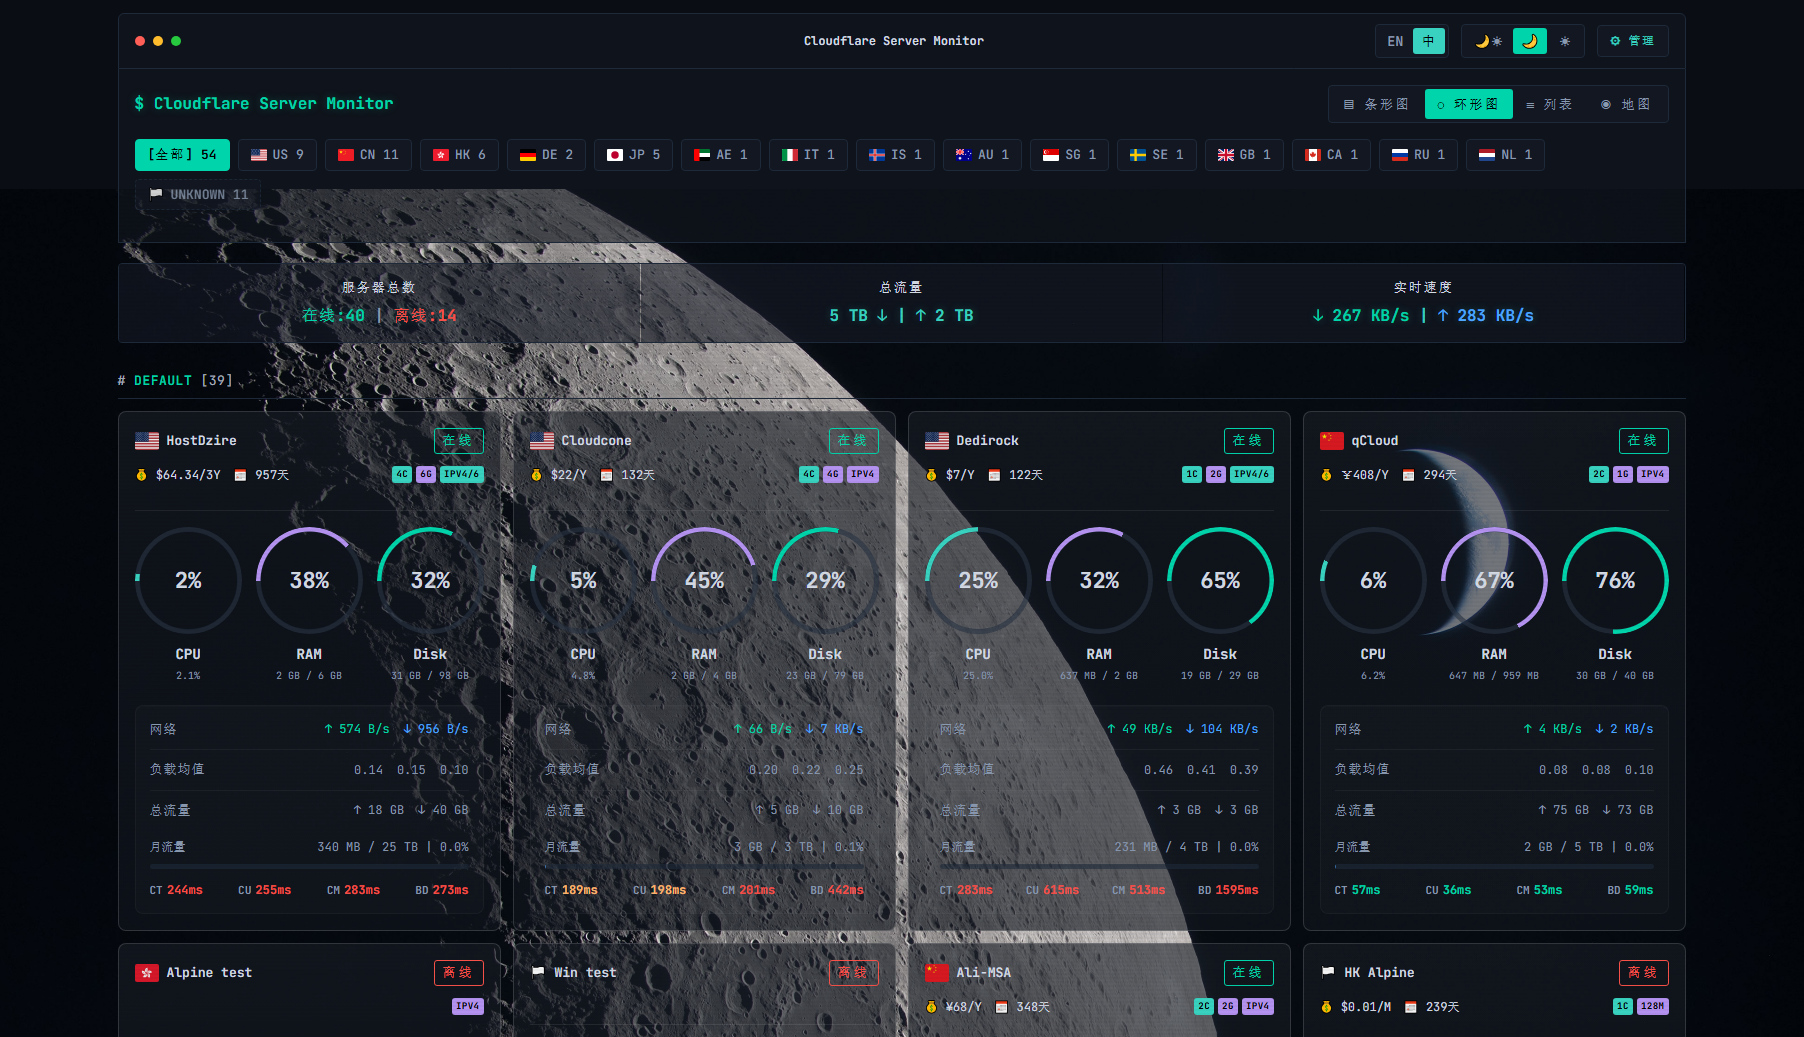Viewport: 1804px width, 1037px height.
Task: Click the calendar icon next to 239天
Action: [x=1411, y=1007]
